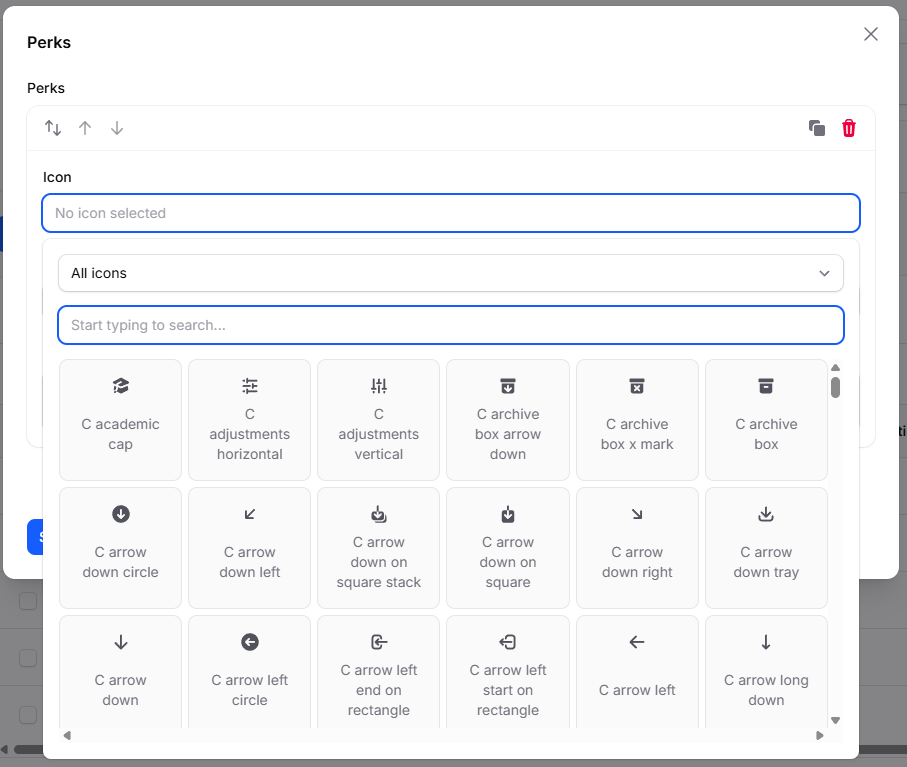
Task: Focus the Start typing to search box
Action: coord(450,325)
